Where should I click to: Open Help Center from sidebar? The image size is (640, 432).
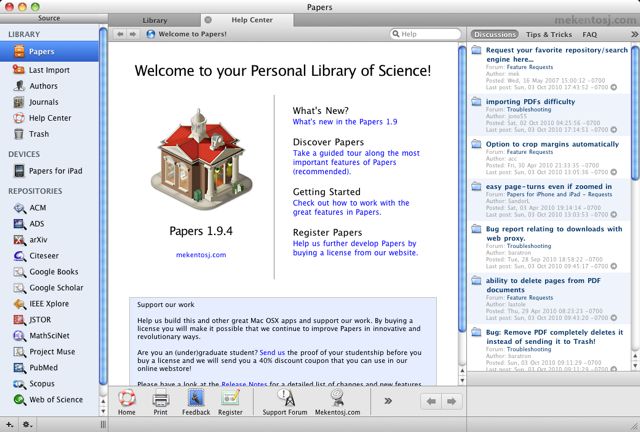49,118
